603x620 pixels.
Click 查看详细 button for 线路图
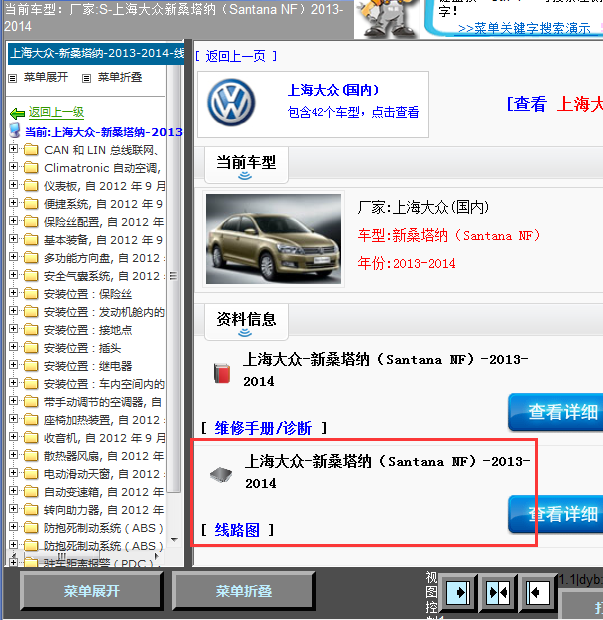pos(556,514)
